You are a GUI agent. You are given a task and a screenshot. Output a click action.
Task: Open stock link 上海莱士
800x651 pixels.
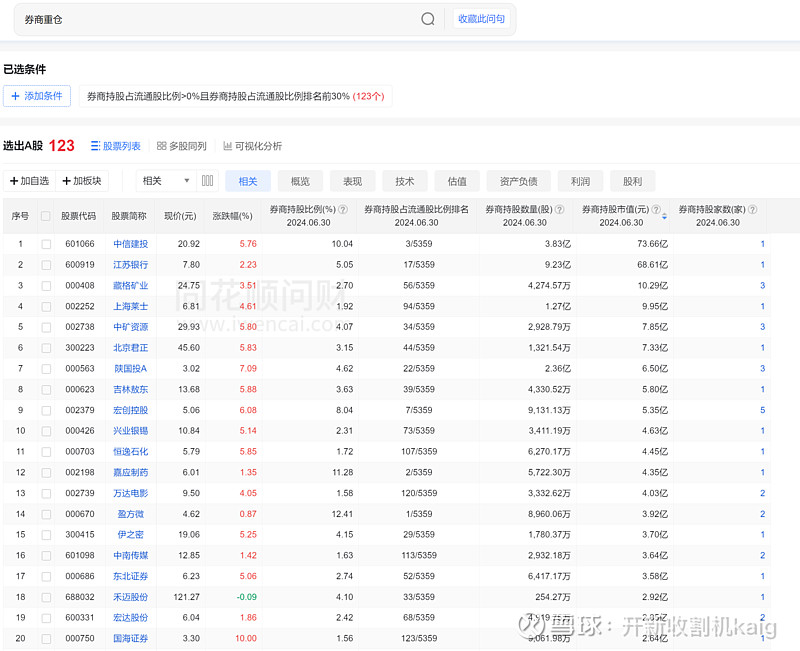tap(131, 307)
